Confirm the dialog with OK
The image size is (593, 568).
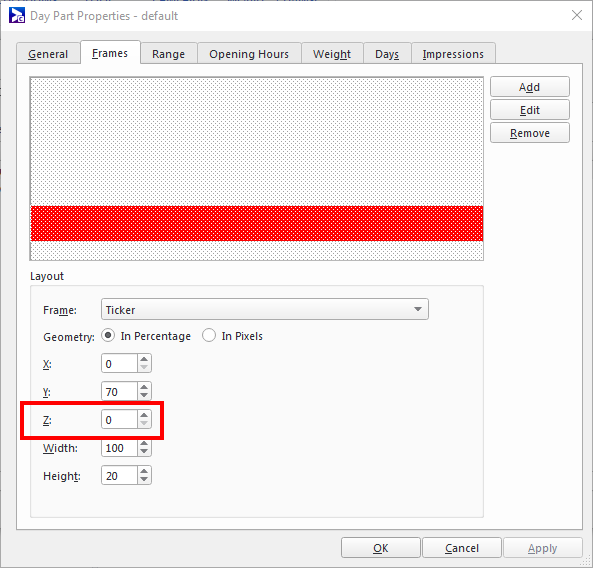point(380,548)
